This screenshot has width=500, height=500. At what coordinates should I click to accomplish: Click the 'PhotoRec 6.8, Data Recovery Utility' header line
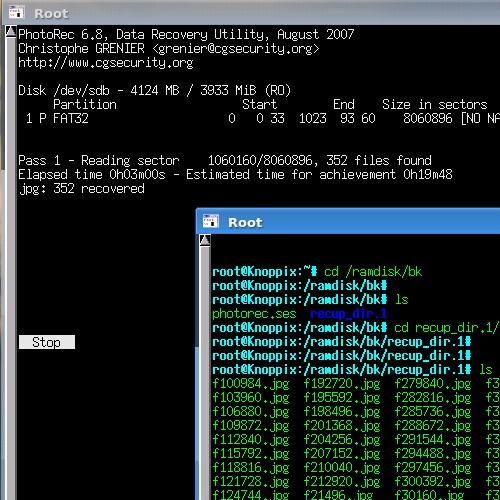tap(186, 34)
